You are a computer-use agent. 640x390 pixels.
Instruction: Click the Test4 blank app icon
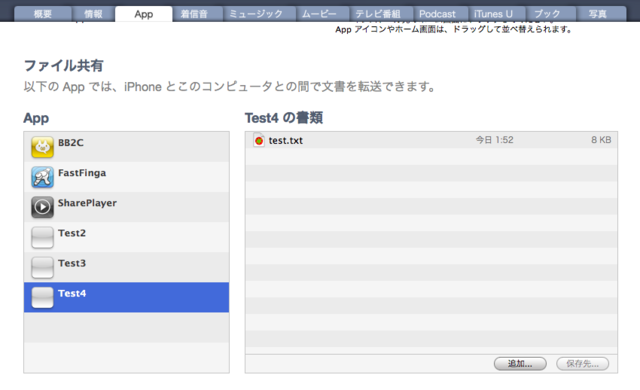(x=42, y=297)
